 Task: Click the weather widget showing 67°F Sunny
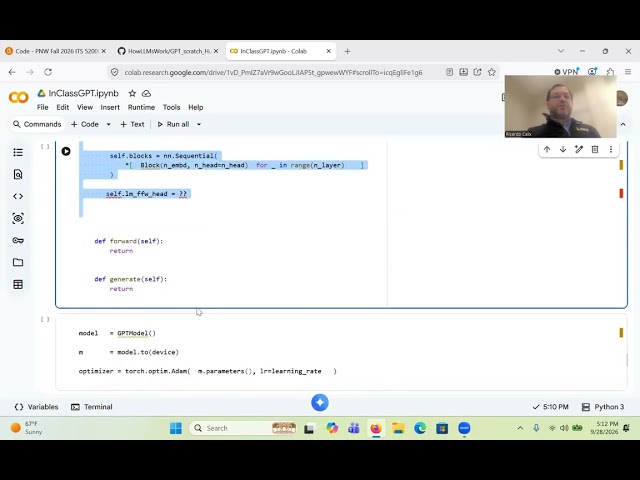(x=27, y=428)
